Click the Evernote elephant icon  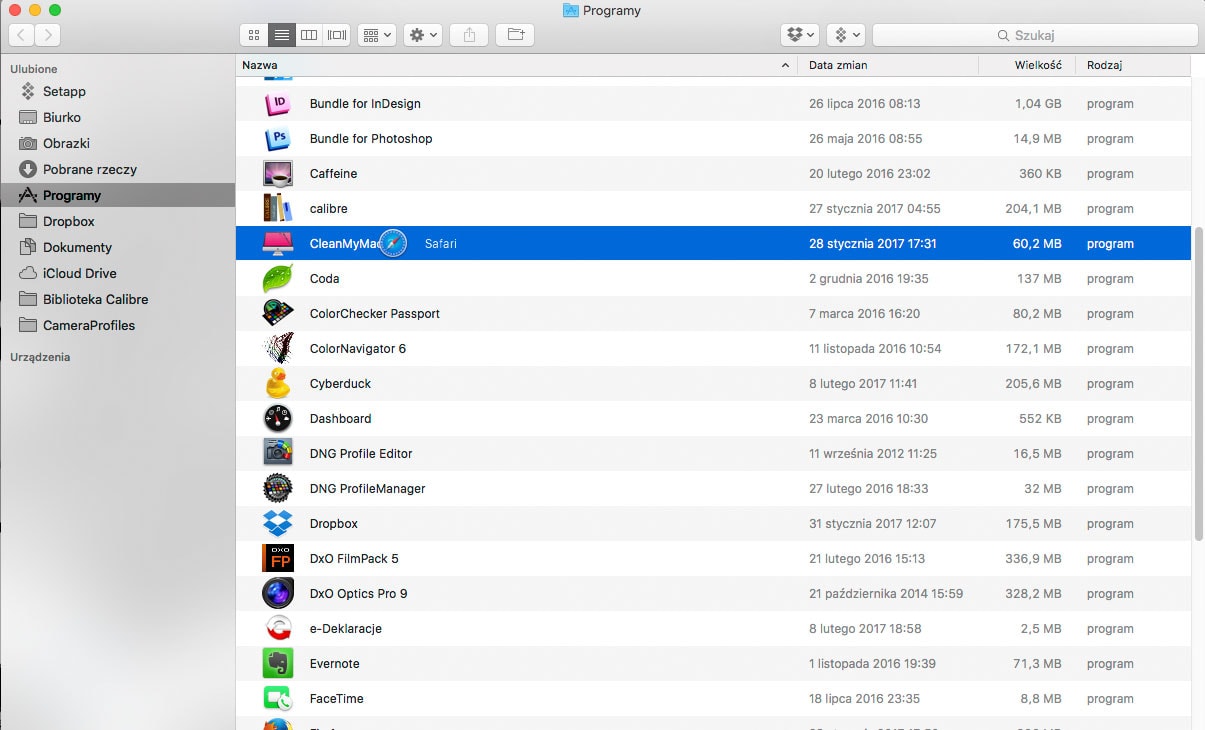click(x=277, y=663)
